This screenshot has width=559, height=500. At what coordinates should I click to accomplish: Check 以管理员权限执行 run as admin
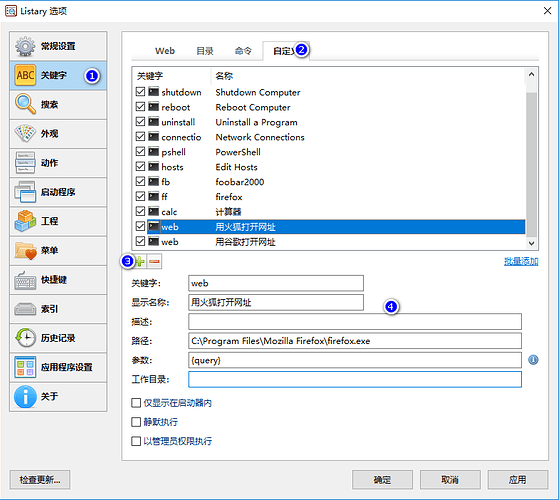pos(136,441)
